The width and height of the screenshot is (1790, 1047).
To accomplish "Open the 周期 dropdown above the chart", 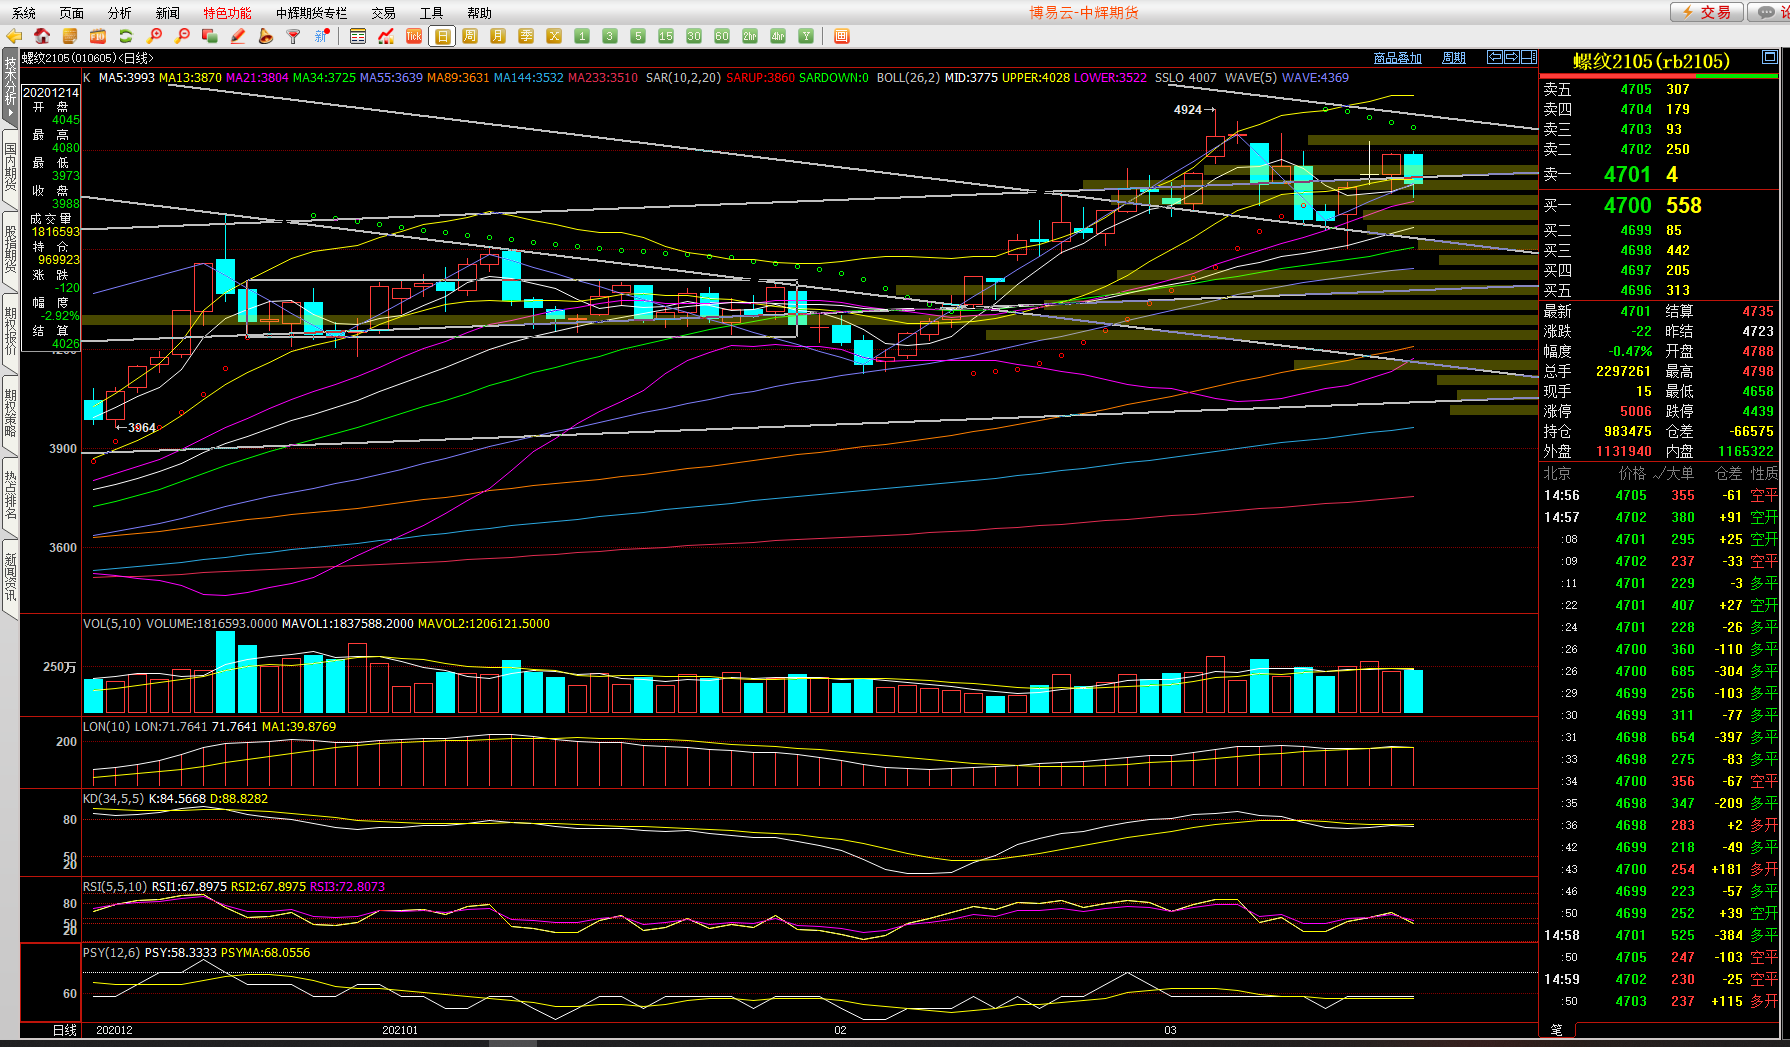I will click(1453, 58).
